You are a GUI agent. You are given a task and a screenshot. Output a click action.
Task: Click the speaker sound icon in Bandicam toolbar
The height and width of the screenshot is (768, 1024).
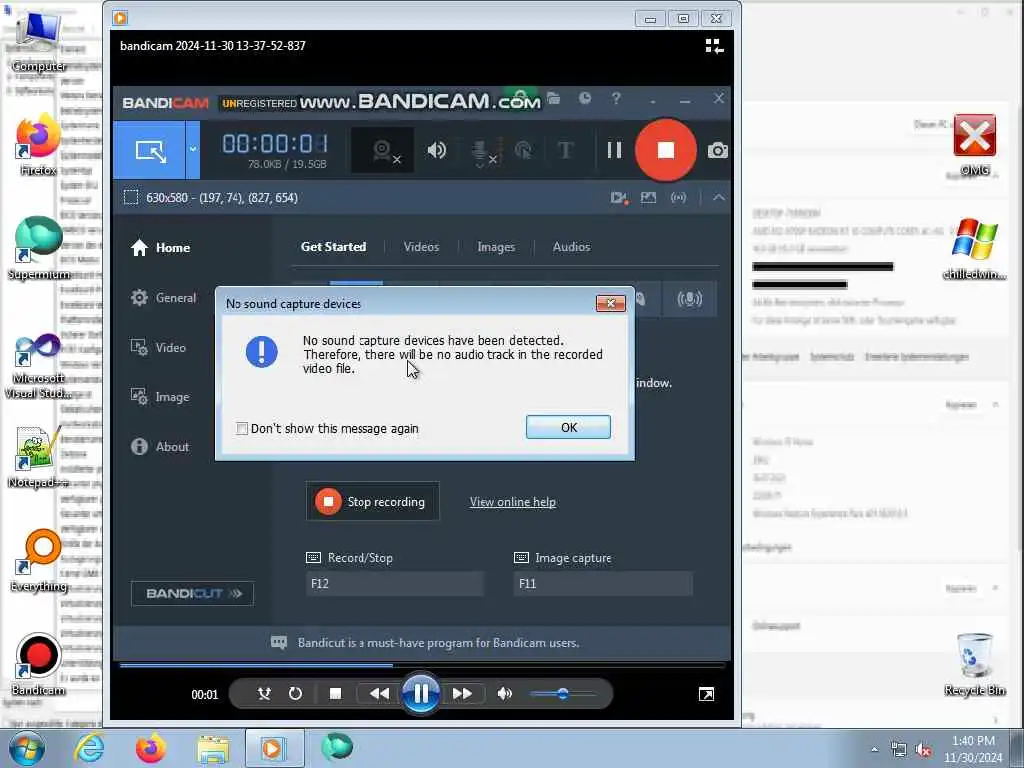click(x=436, y=151)
